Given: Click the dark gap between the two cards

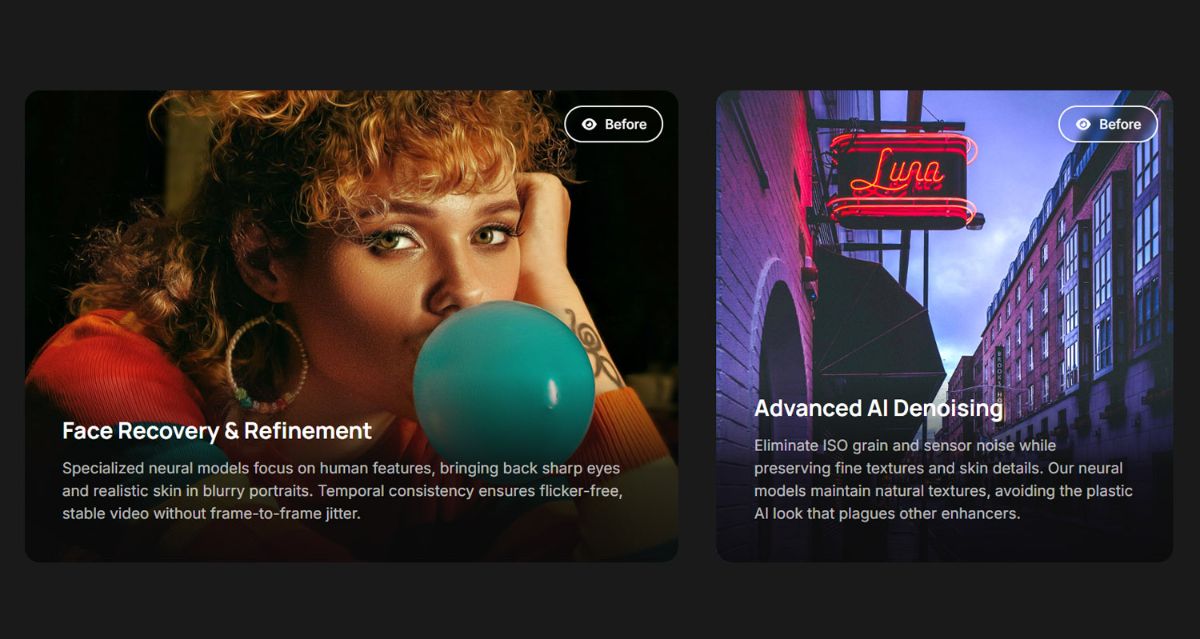Looking at the screenshot, I should click(697, 326).
